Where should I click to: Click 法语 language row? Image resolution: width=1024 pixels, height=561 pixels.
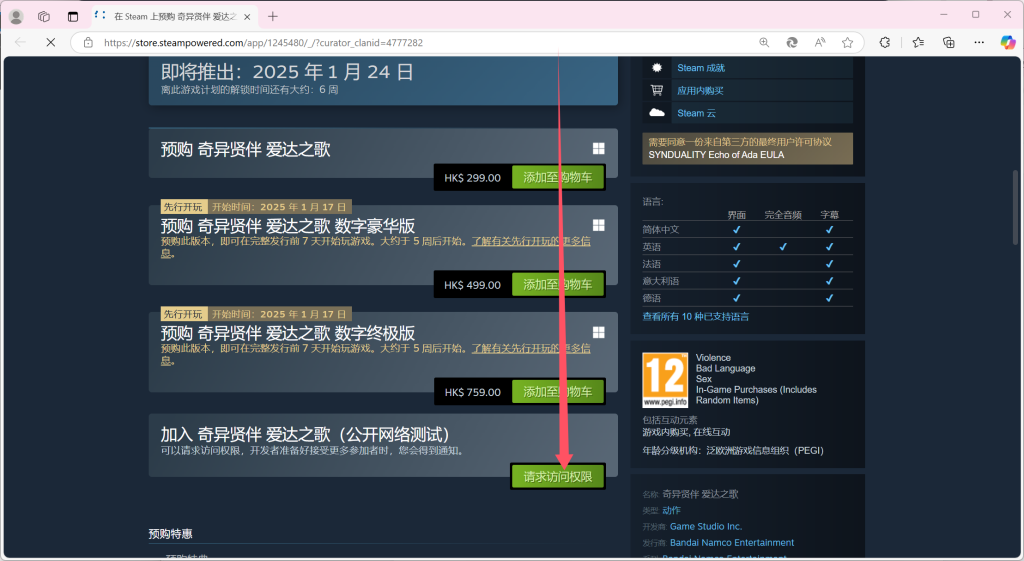[x=747, y=264]
